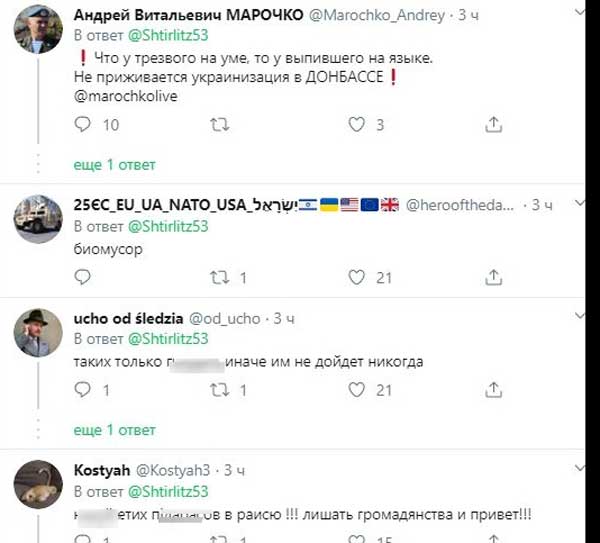Share ucho od śledzia's tweet
Image resolution: width=600 pixels, height=543 pixels.
(492, 391)
